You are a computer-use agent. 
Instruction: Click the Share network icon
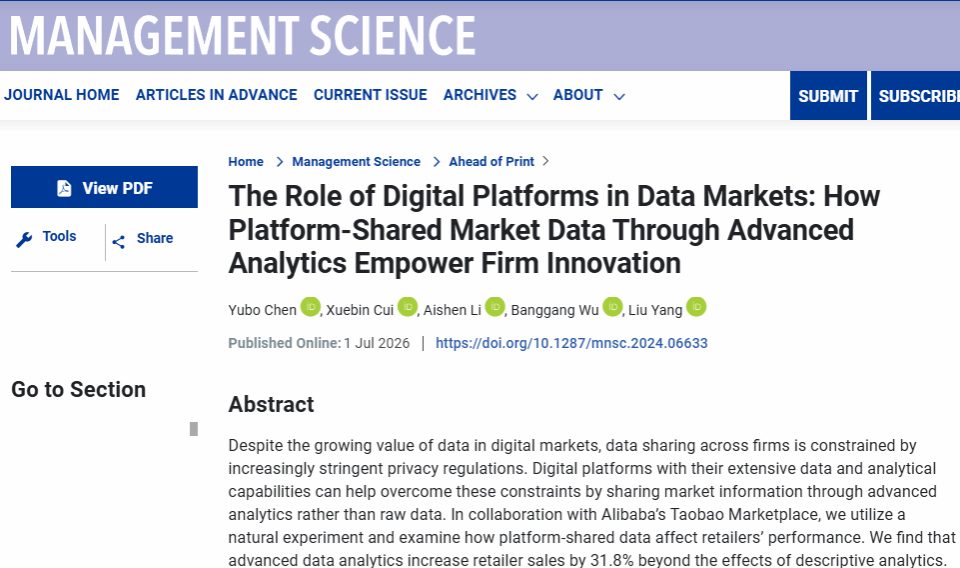coord(119,242)
